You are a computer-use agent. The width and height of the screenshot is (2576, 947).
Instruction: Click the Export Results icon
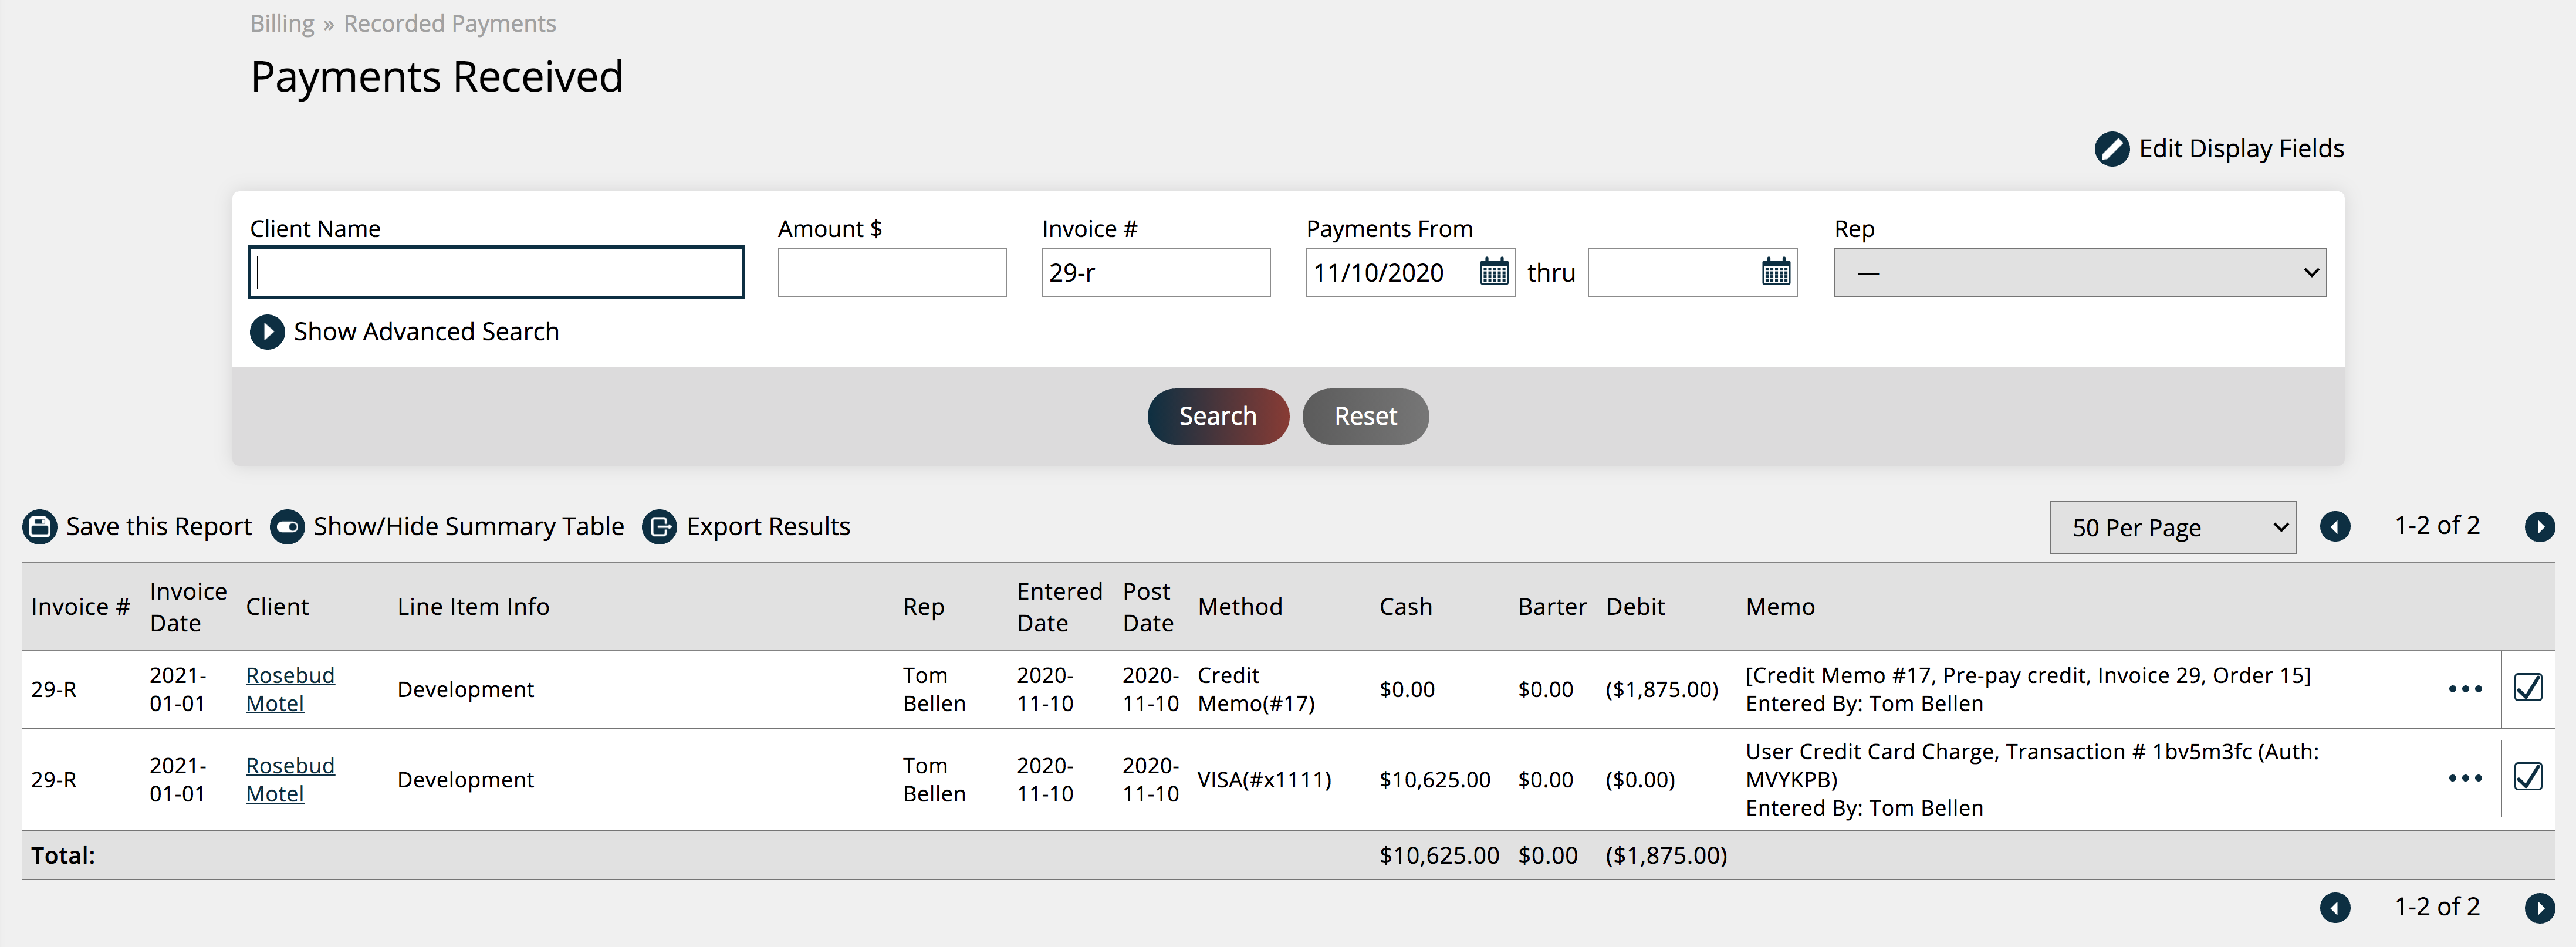coord(659,527)
